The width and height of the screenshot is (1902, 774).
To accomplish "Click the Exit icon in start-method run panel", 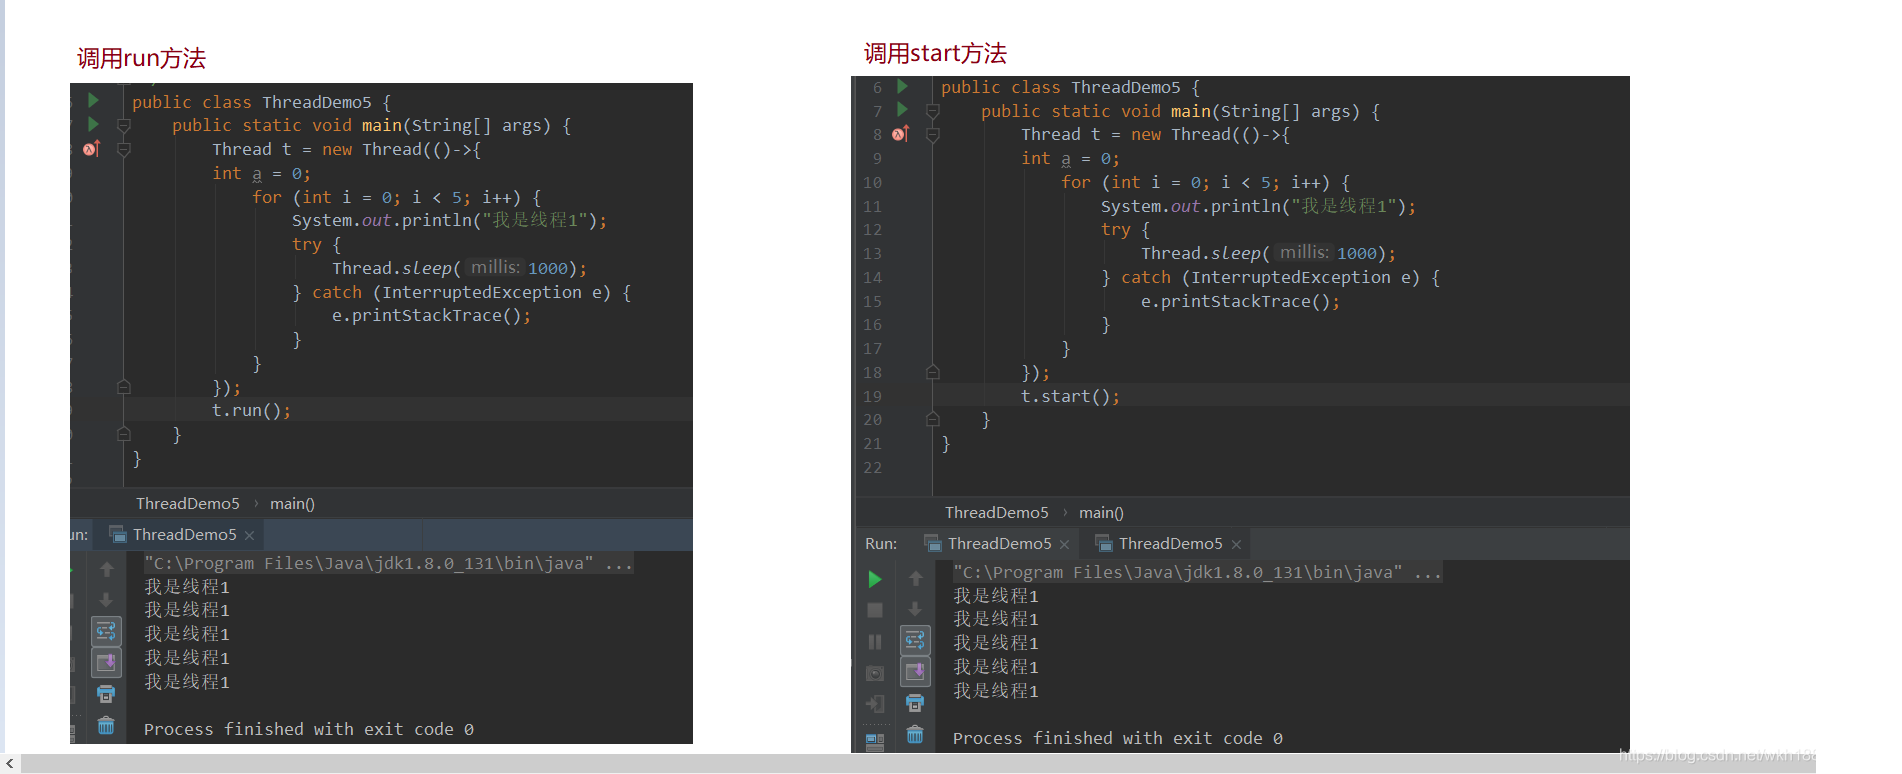I will 875,704.
